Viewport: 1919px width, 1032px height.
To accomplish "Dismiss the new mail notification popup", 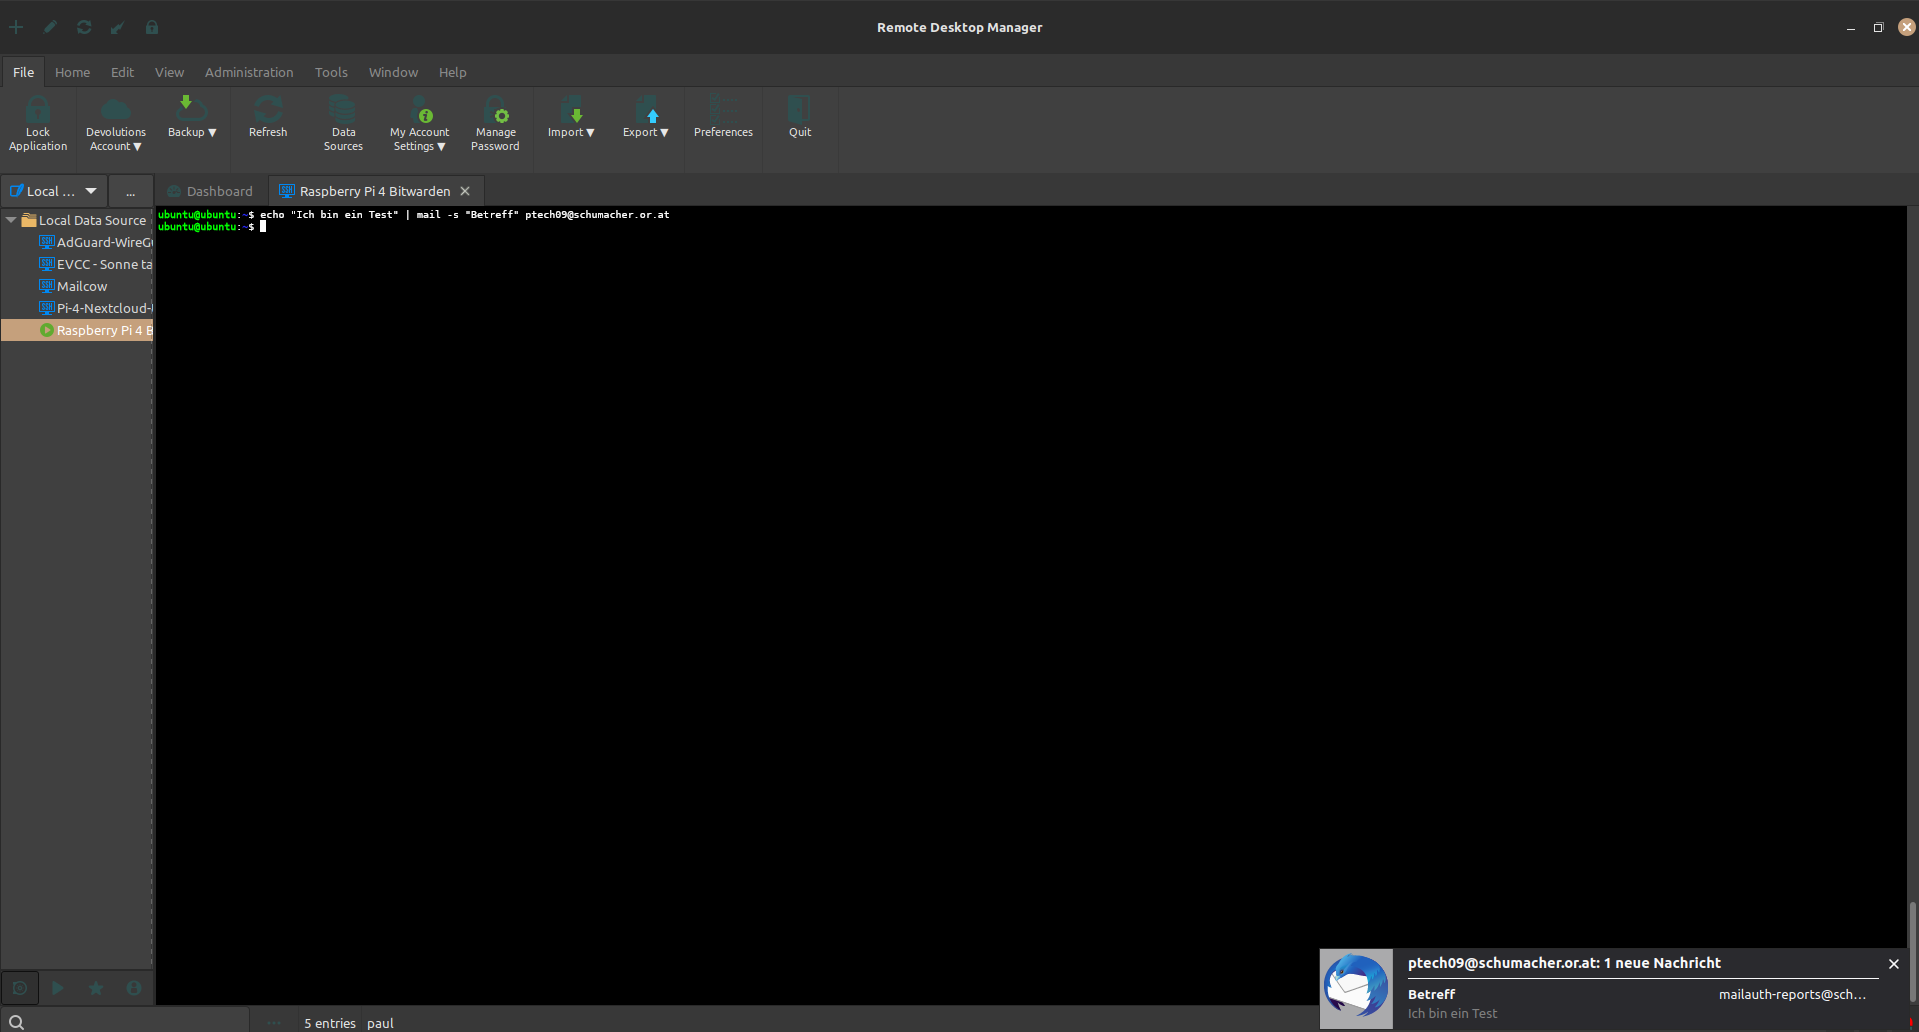I will (x=1893, y=964).
